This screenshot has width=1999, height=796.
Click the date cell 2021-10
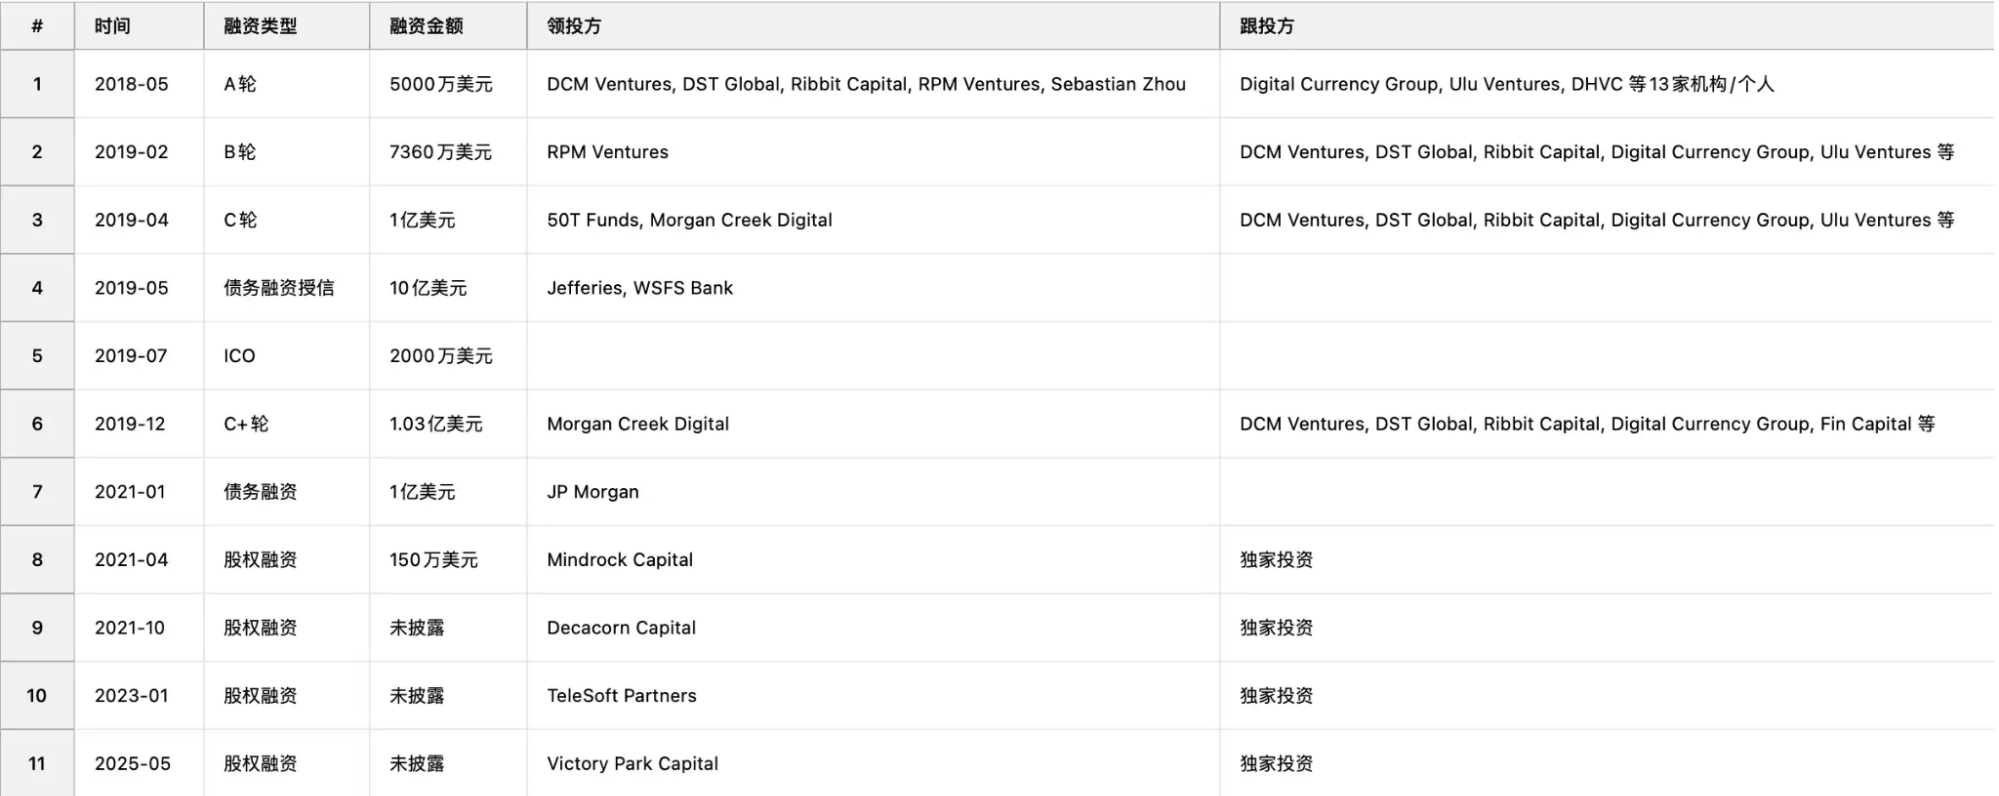[139, 628]
